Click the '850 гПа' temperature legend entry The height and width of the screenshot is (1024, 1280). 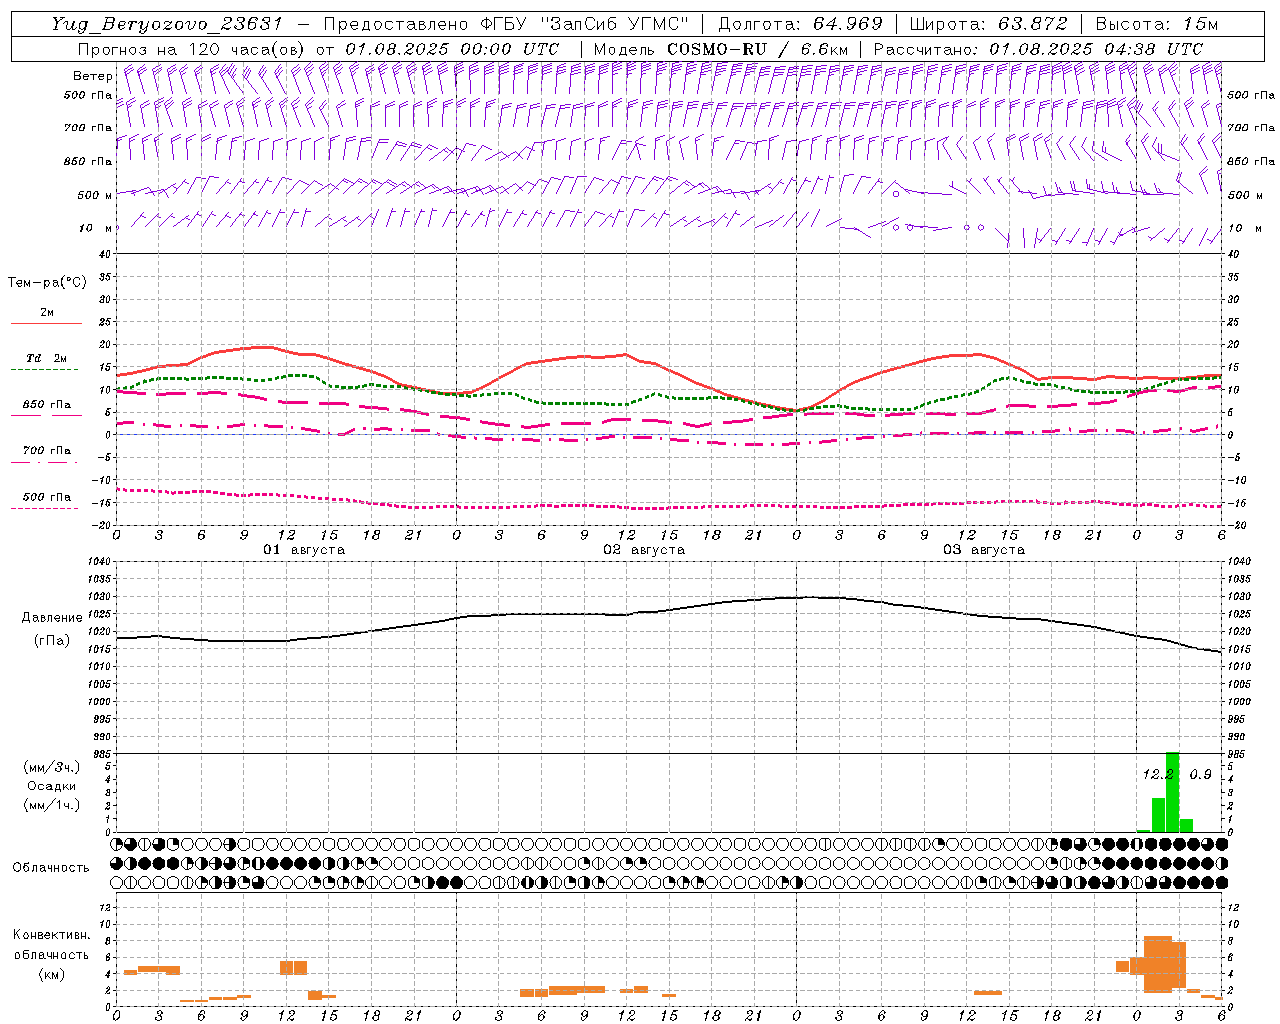tap(46, 405)
